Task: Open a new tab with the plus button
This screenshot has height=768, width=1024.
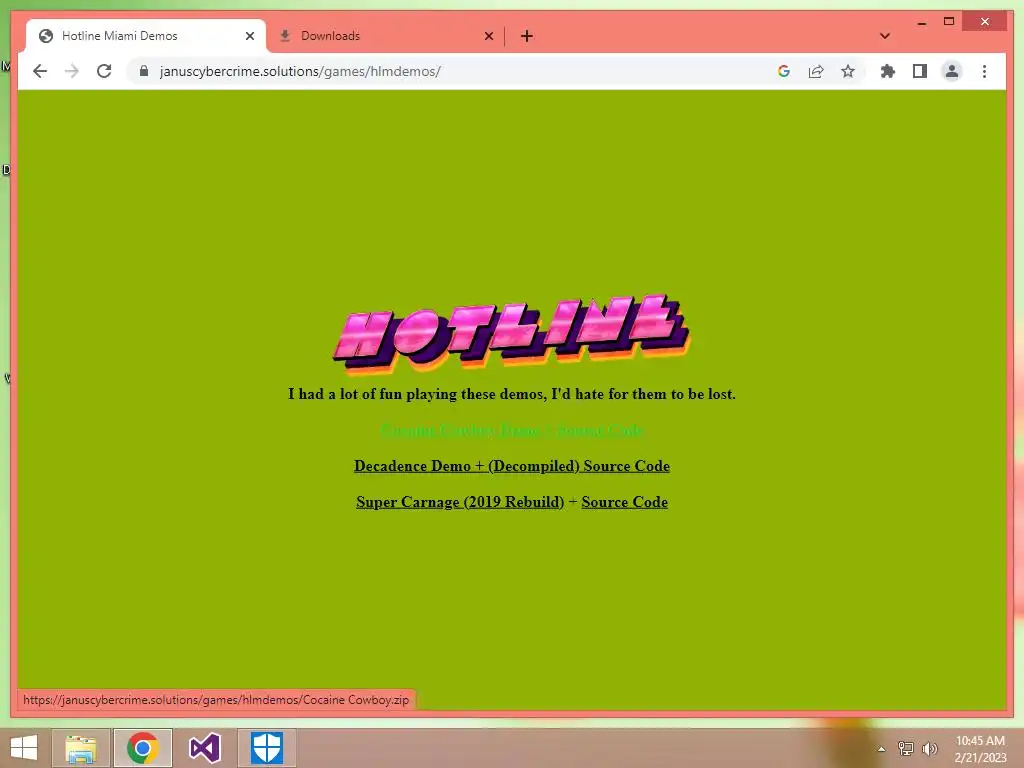Action: tap(527, 36)
